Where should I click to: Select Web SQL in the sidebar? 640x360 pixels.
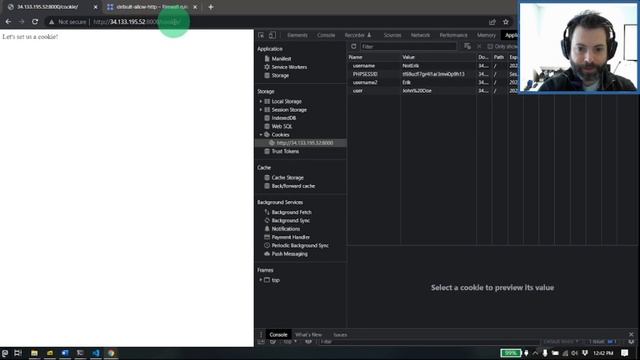pos(282,127)
